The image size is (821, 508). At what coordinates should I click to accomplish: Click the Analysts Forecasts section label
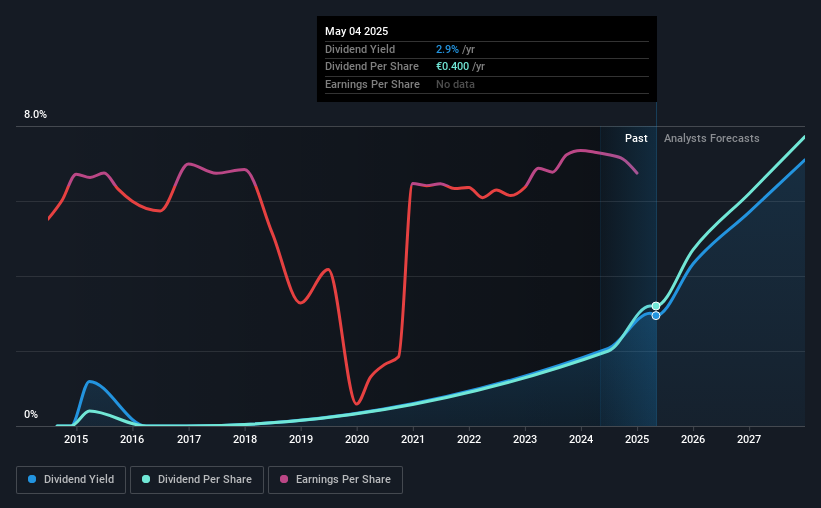tap(712, 138)
